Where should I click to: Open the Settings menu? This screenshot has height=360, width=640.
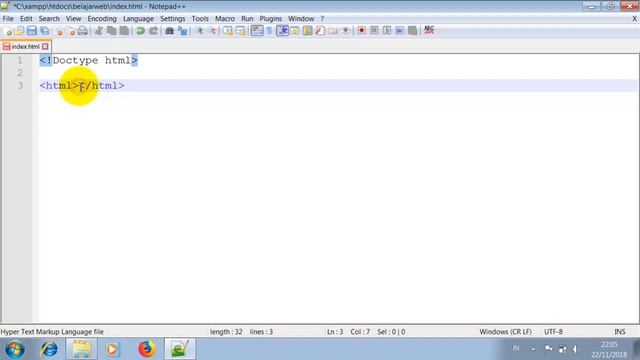[x=173, y=19]
